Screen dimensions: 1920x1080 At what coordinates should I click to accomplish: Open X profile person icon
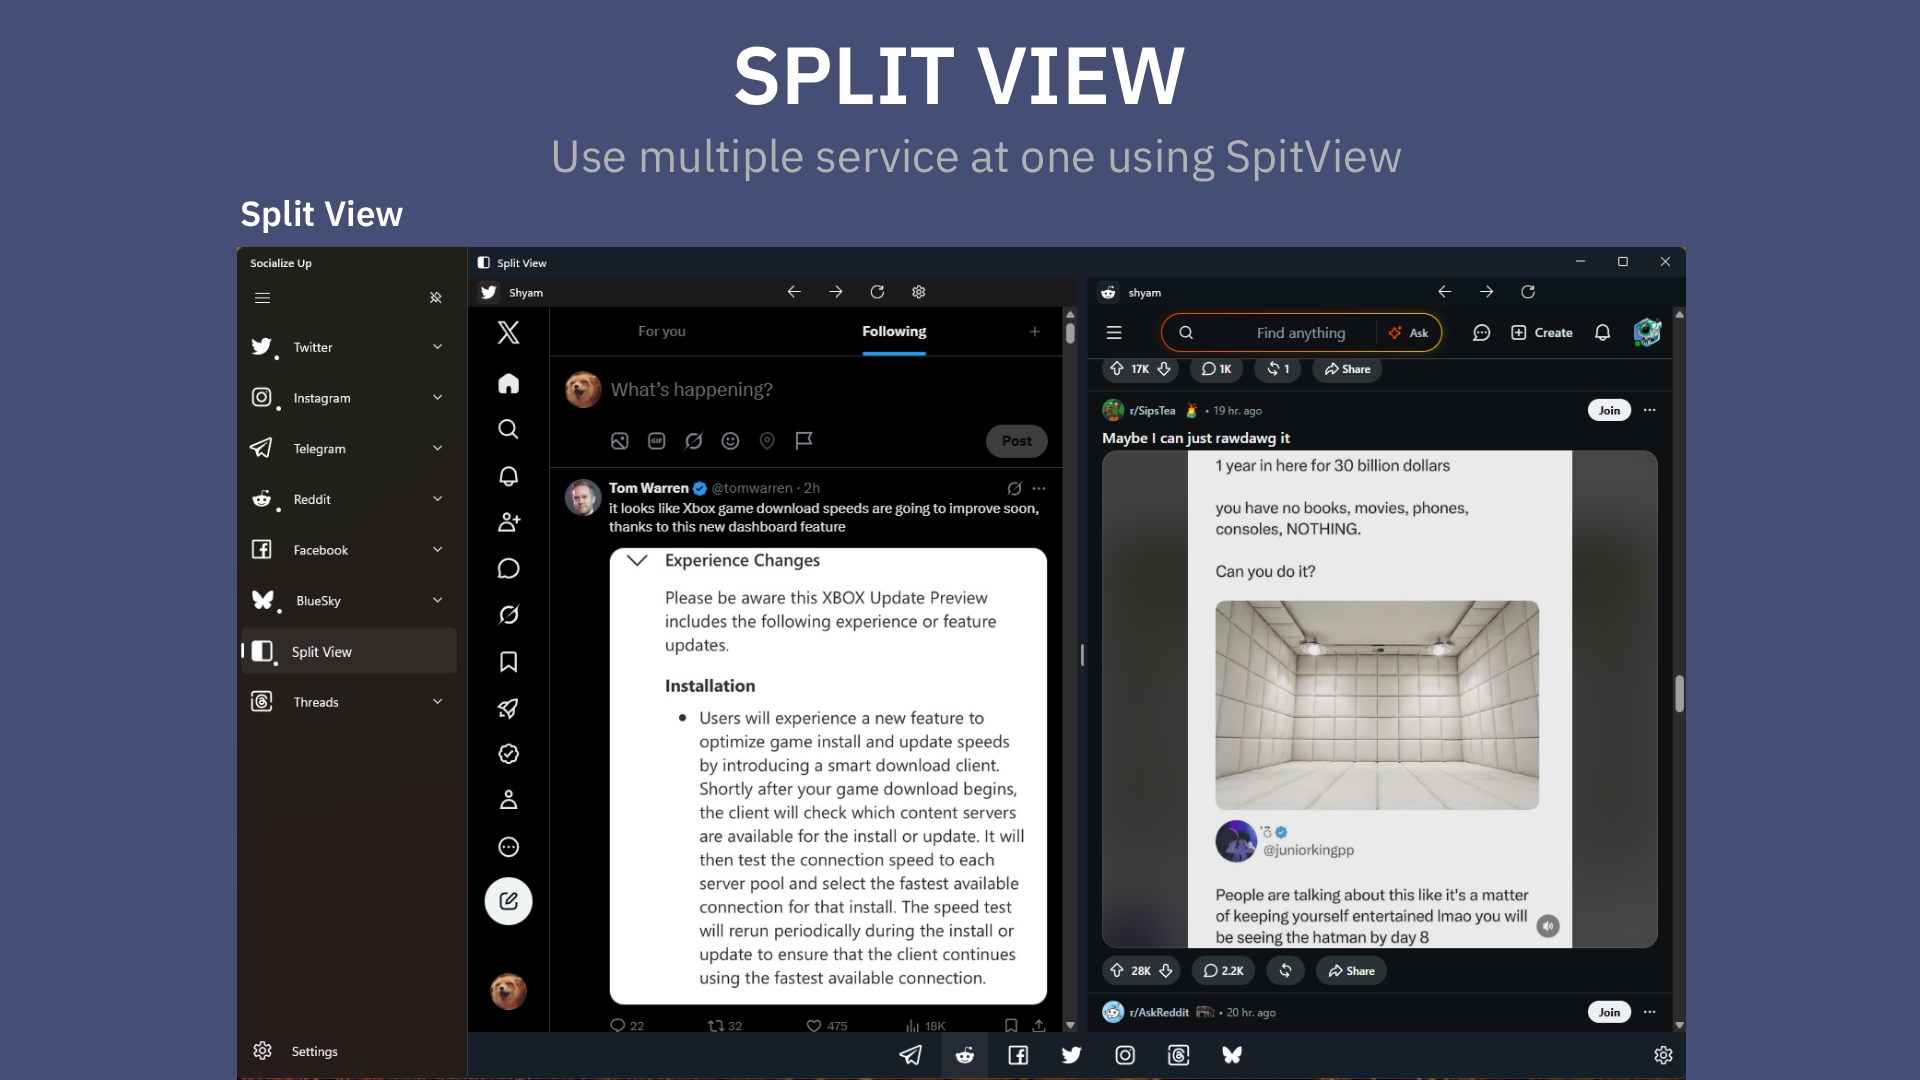[x=508, y=800]
